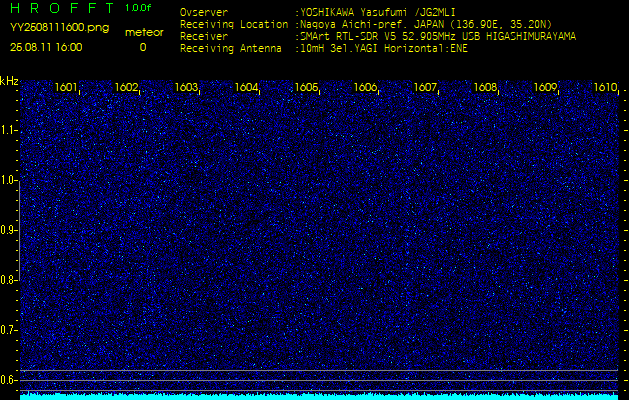Viewport: 629px width, 400px height.
Task: Click receiver value SMArt RTL-SDR V5 52.905MHz
Action: point(381,37)
